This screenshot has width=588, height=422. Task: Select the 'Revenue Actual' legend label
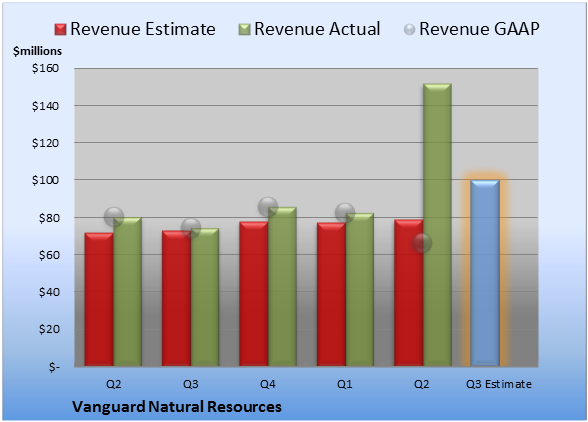[x=317, y=29]
